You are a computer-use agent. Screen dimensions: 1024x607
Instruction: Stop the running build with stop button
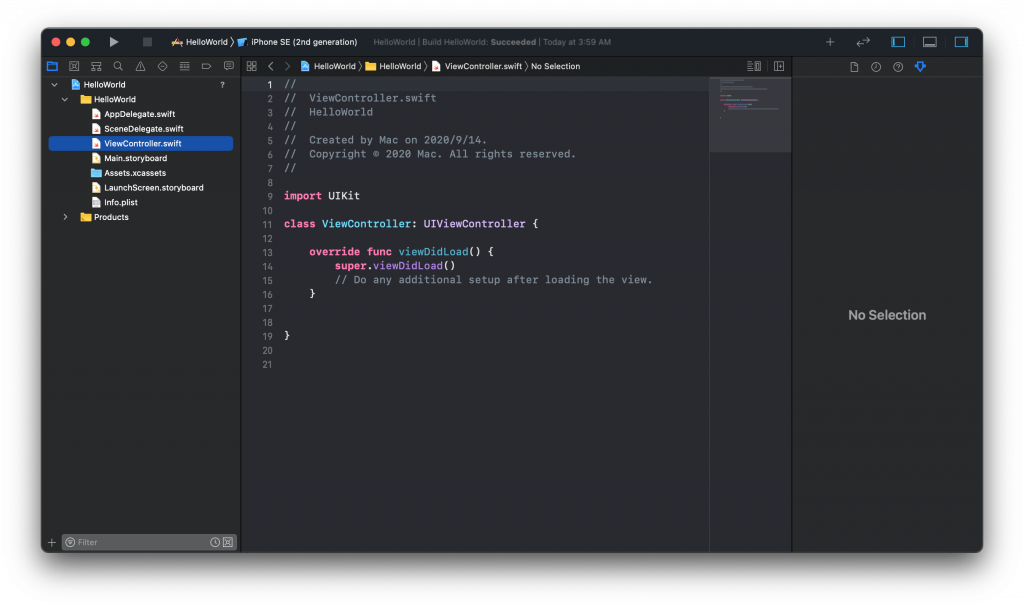click(147, 42)
